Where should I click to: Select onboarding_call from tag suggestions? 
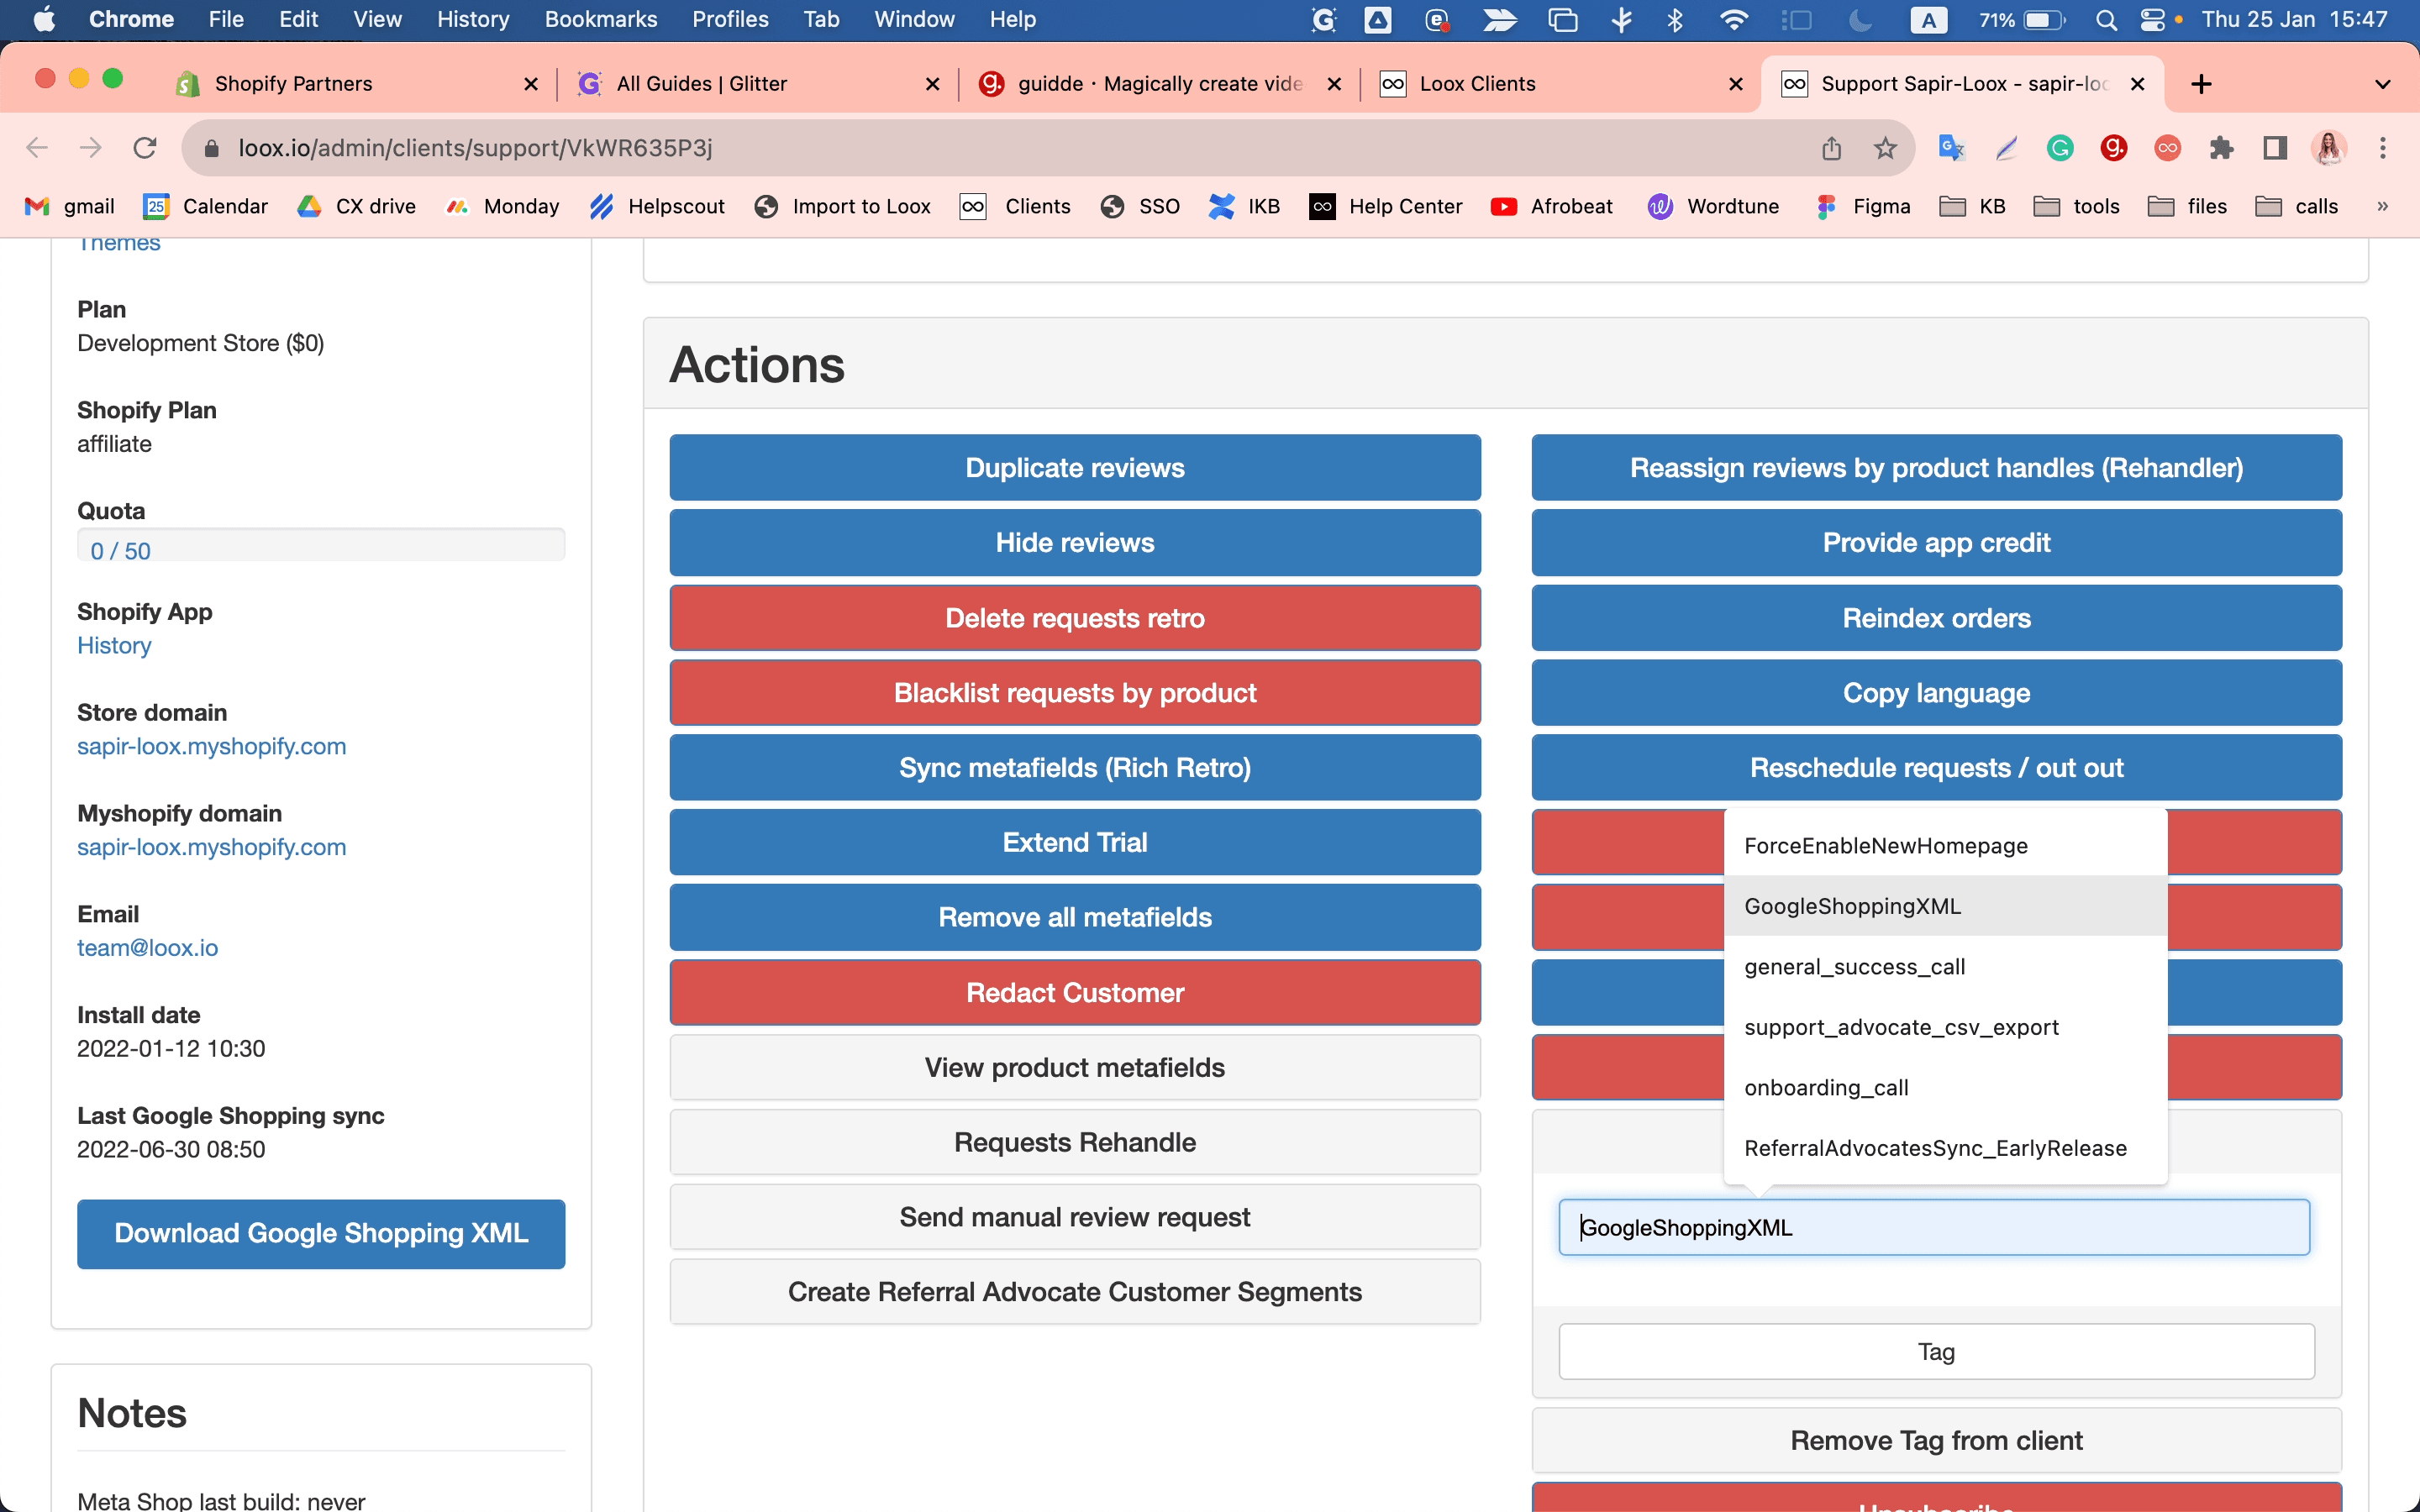1945,1088
